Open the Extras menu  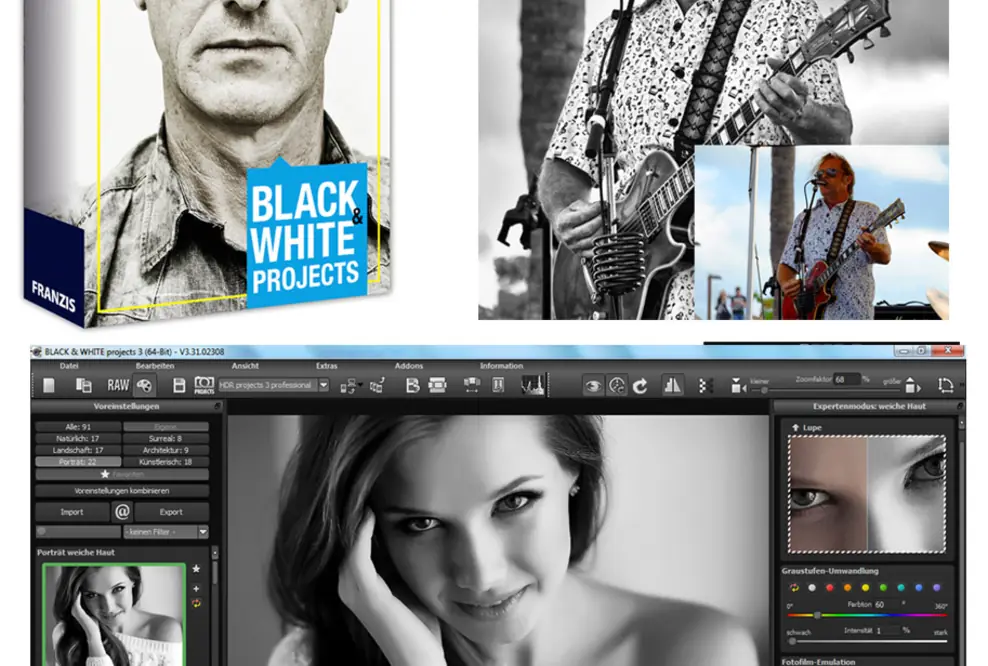coord(326,366)
